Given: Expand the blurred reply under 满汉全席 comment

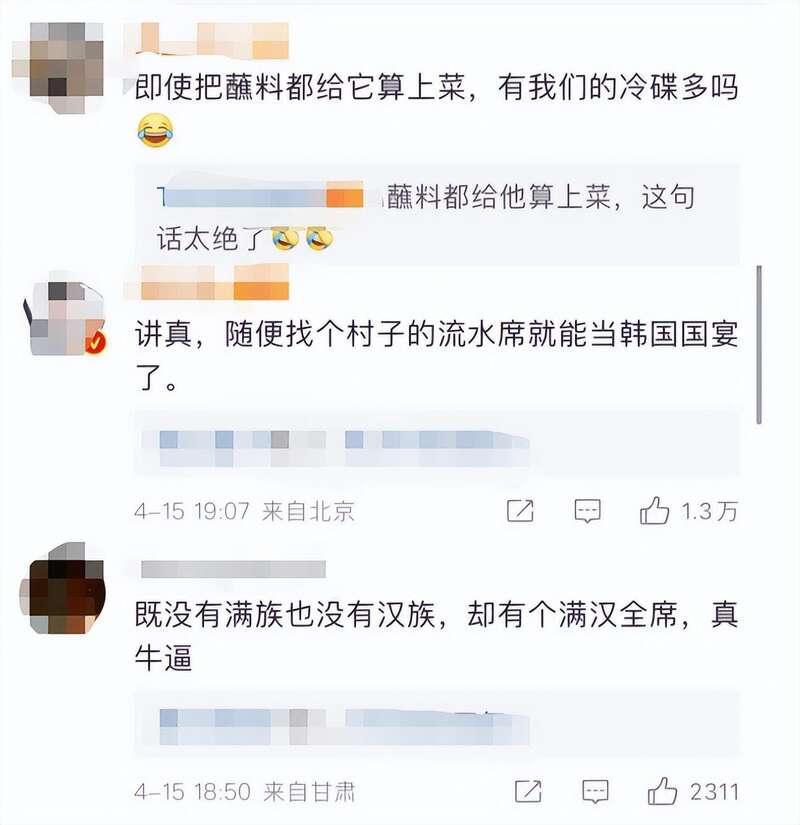Looking at the screenshot, I should (437, 725).
